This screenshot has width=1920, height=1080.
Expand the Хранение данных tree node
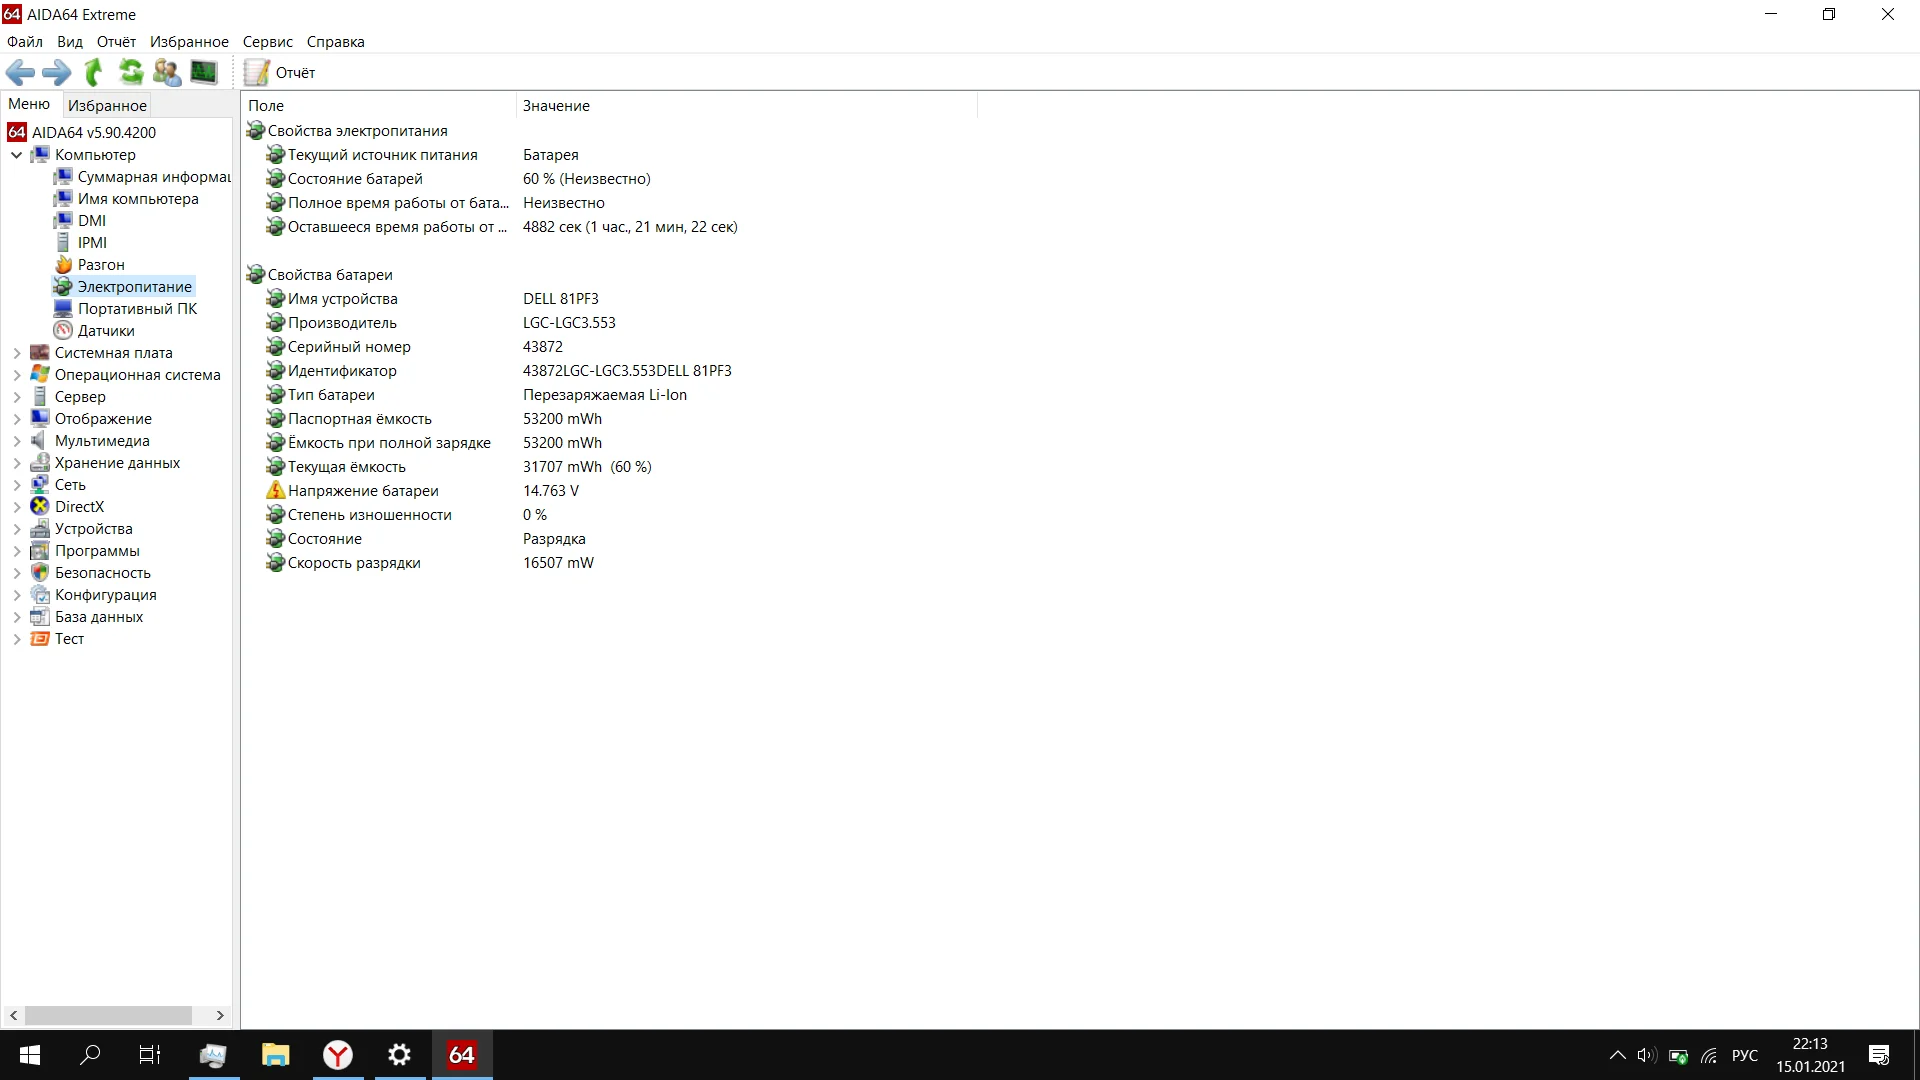point(17,463)
